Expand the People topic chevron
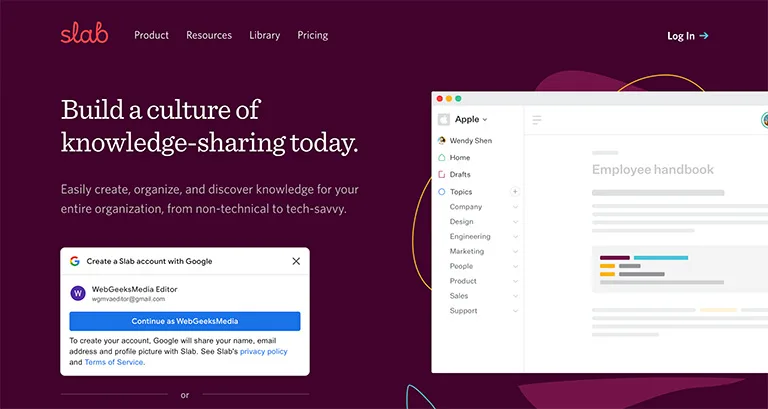This screenshot has width=768, height=409. click(x=515, y=266)
